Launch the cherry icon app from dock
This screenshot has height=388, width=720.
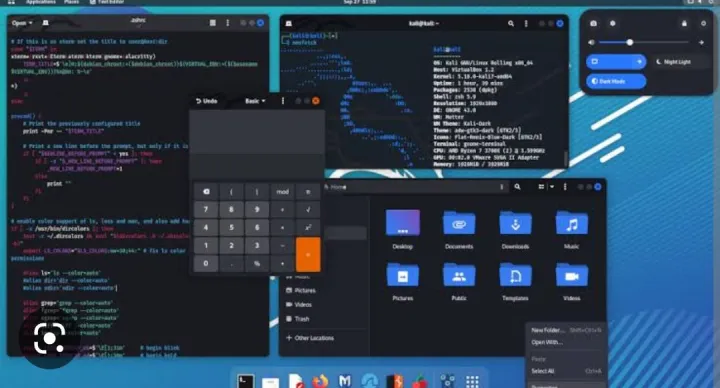click(x=419, y=381)
